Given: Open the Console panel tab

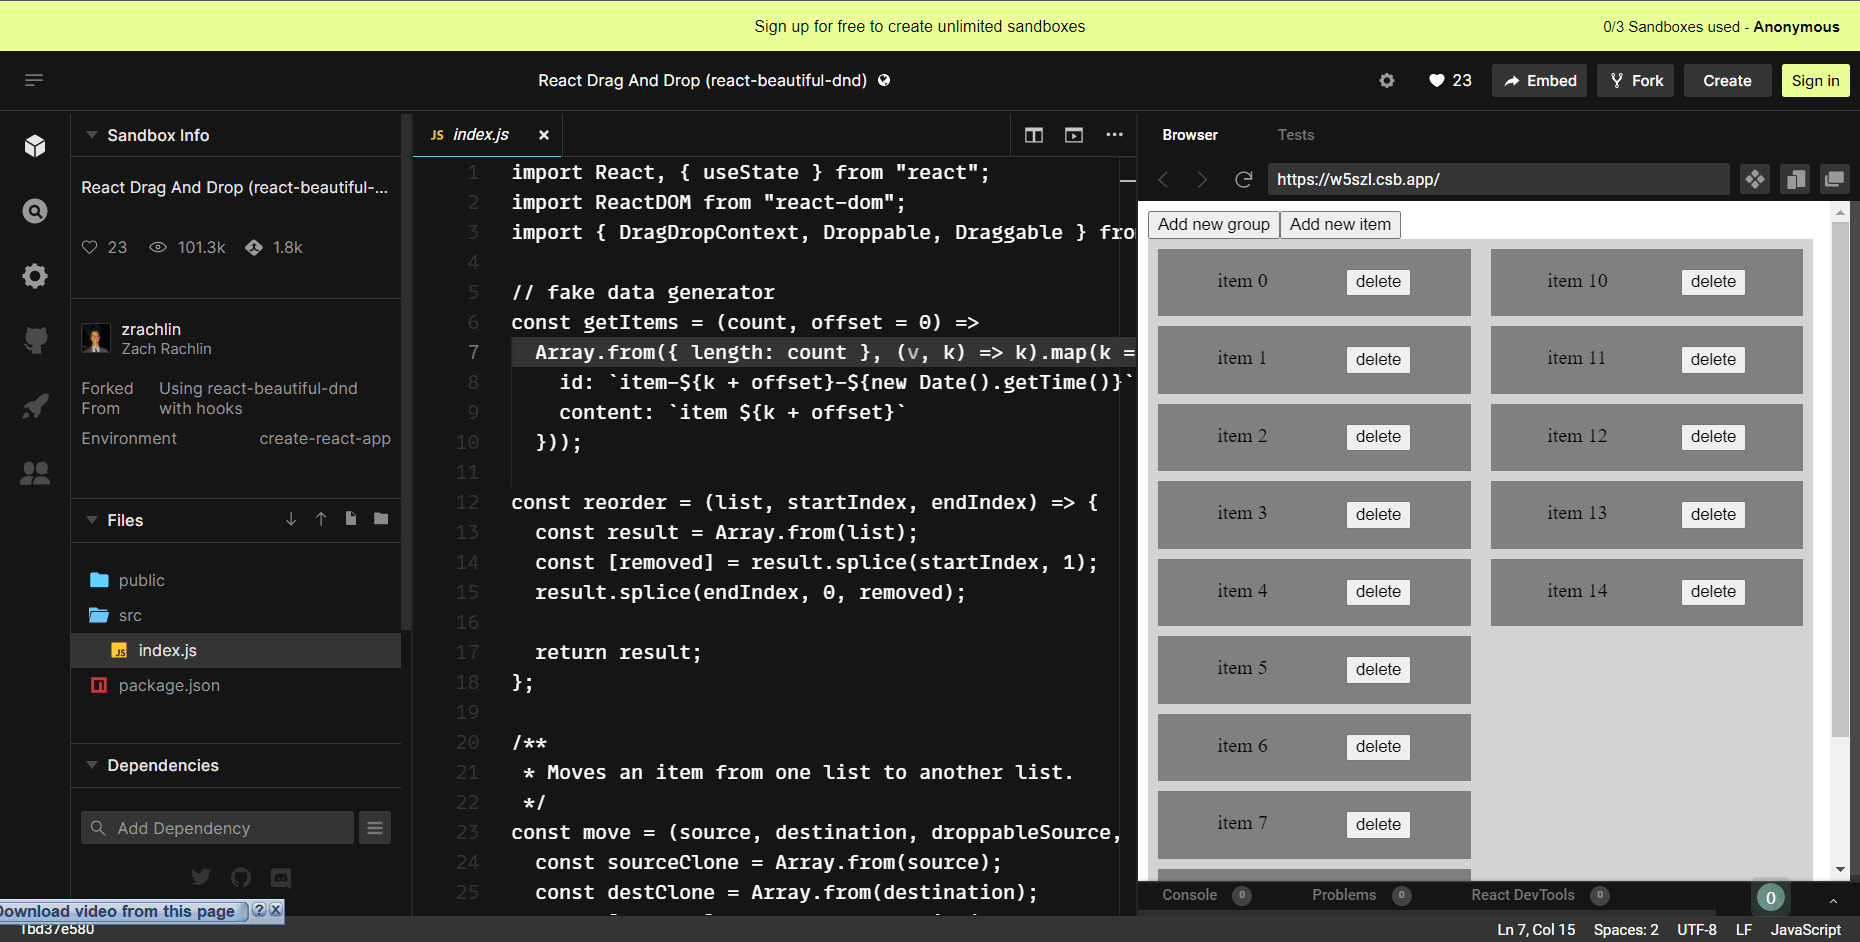Looking at the screenshot, I should pyautogui.click(x=1206, y=895).
